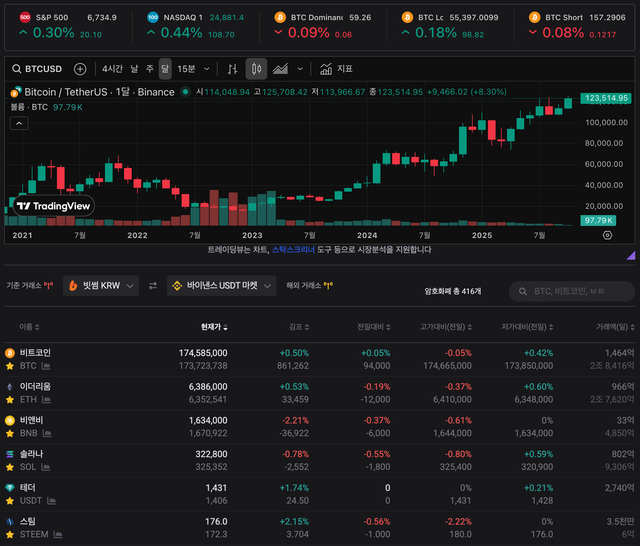Click the chart settings gear icon
Screen dimensions: 640x546
[x=607, y=235]
